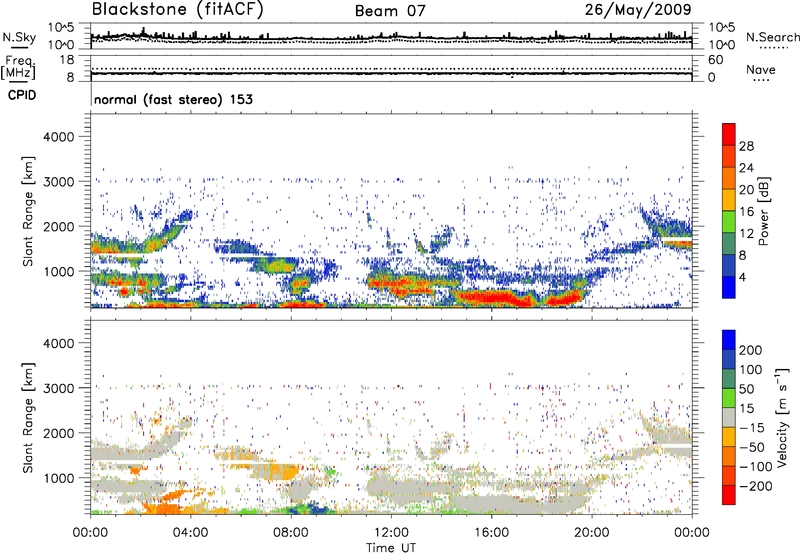Click the light green 12–16 dB Power colorbar segment
800x554 pixels.
(729, 221)
